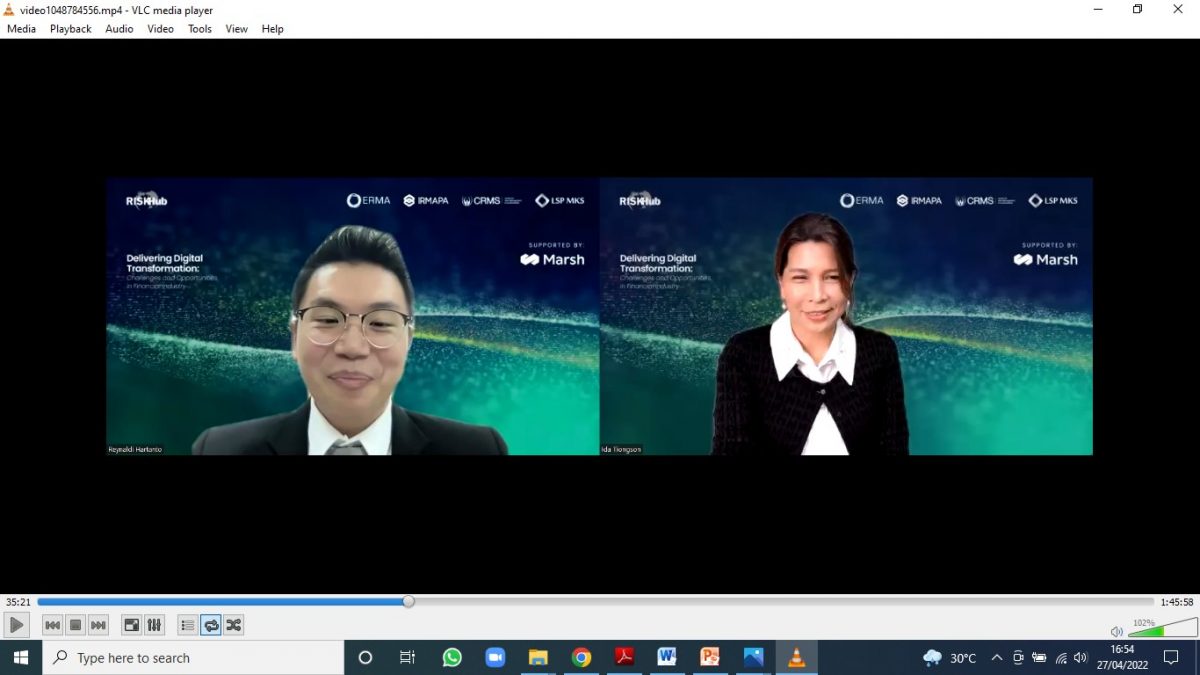This screenshot has width=1200, height=675.
Task: Click the total duration 1:45:58 label
Action: click(x=1177, y=602)
